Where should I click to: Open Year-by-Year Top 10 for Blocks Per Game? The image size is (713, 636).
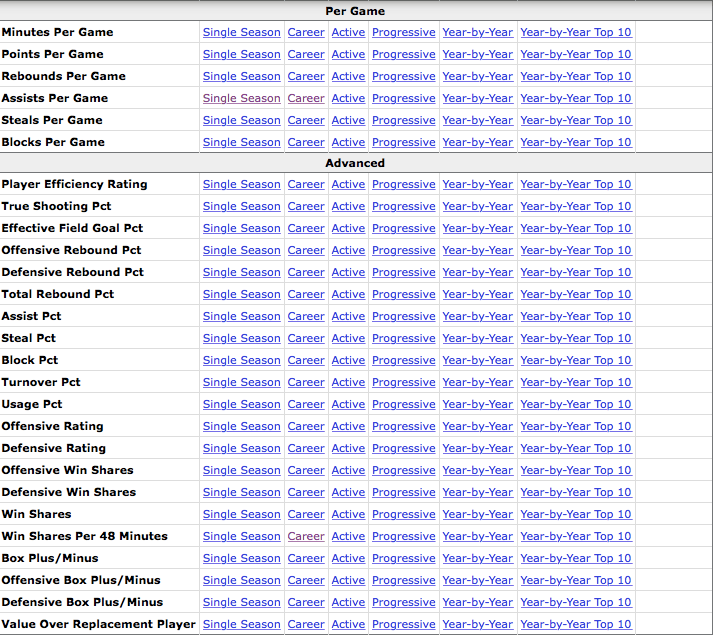(575, 142)
